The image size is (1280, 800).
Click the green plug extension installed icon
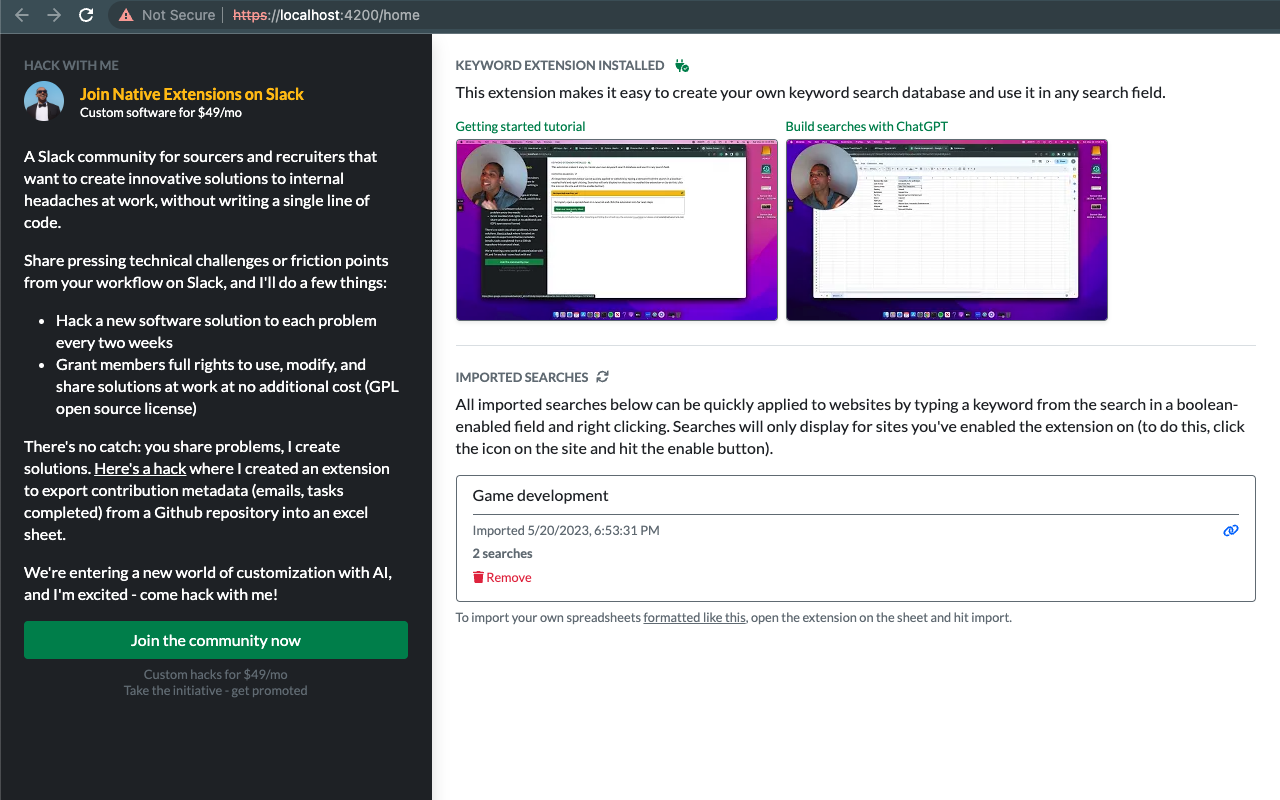(682, 66)
